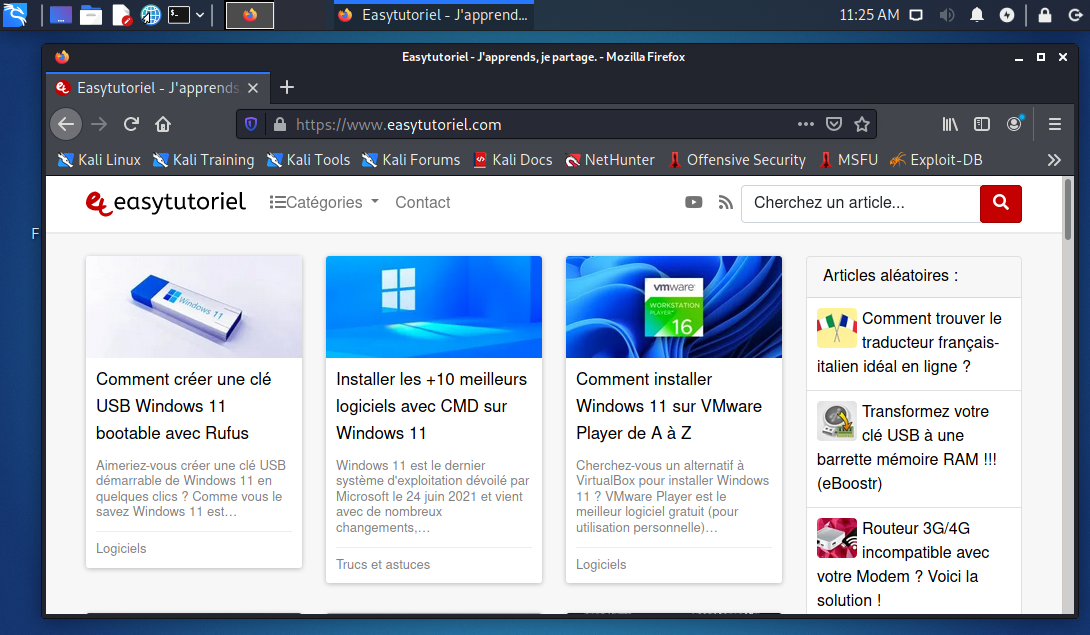Open the text editor panel launcher
This screenshot has width=1090, height=635.
tap(122, 15)
